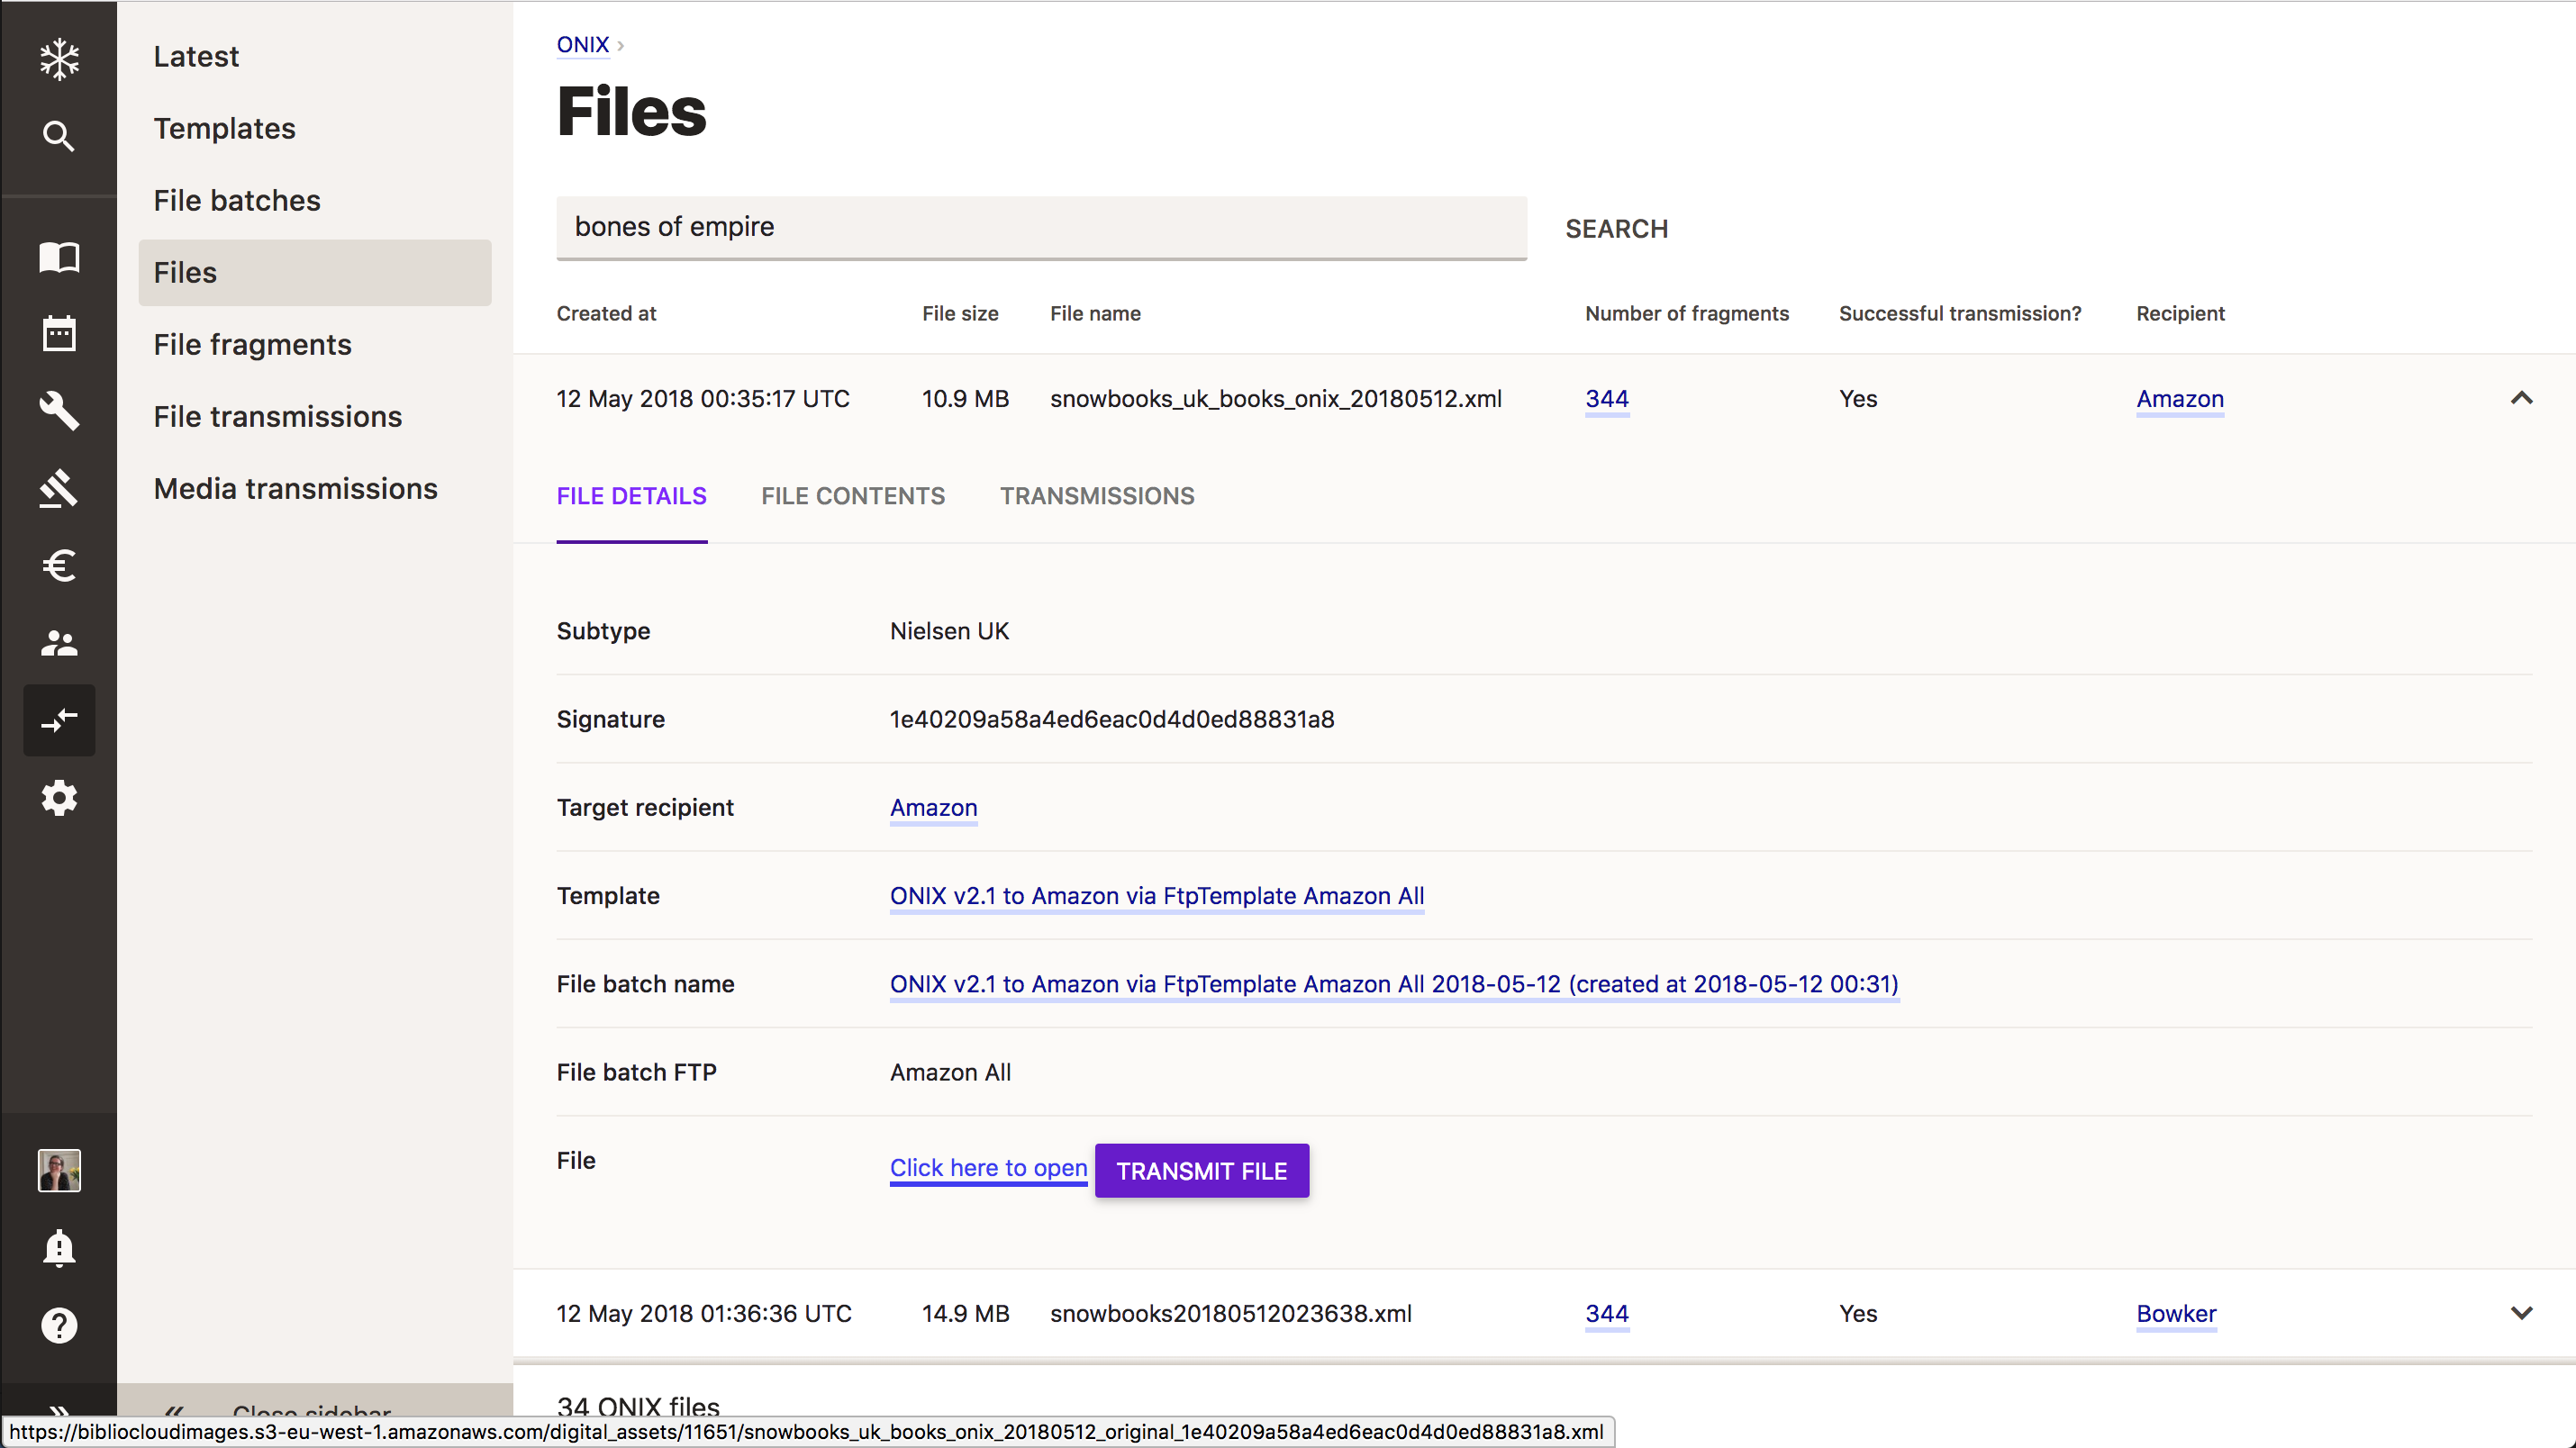Open the book icon in sidebar
The height and width of the screenshot is (1448, 2576).
tap(59, 257)
